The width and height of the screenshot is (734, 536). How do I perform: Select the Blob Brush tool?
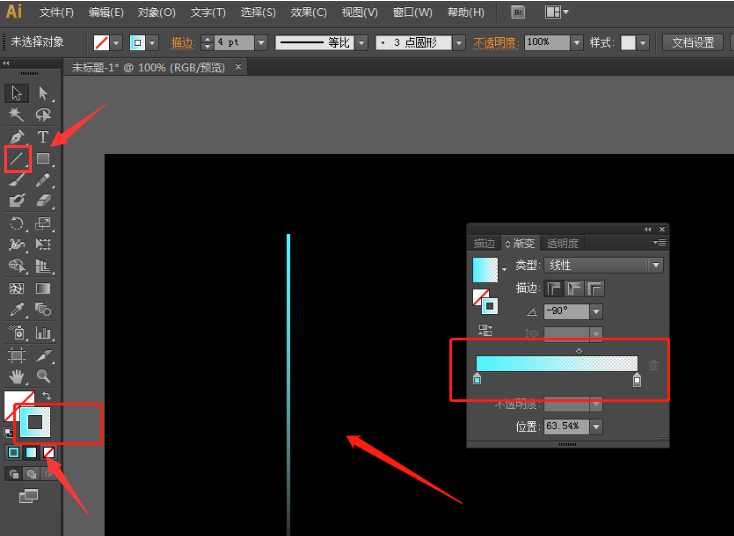click(17, 200)
